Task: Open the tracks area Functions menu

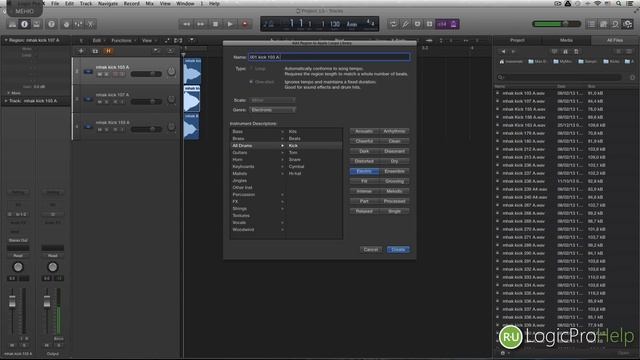Action: (x=123, y=40)
